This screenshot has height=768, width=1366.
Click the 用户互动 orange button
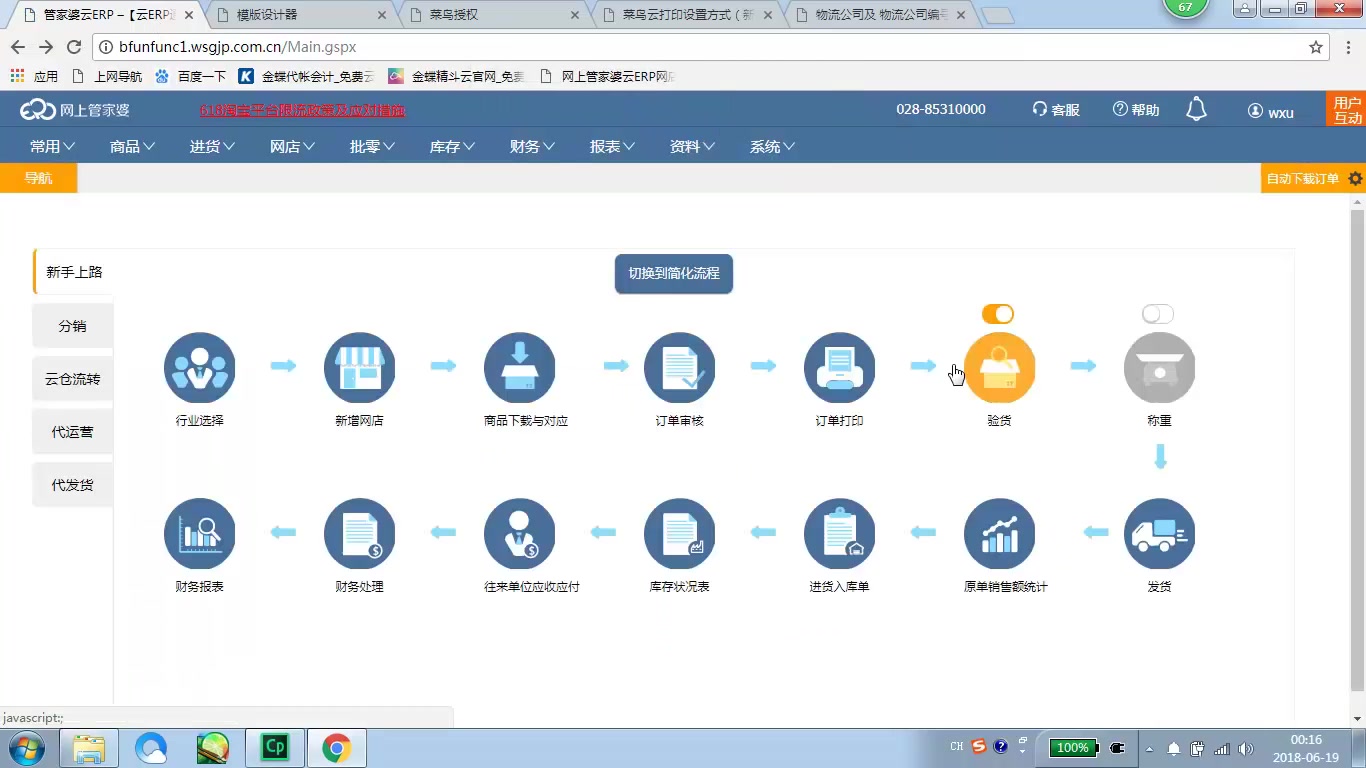click(x=1347, y=110)
